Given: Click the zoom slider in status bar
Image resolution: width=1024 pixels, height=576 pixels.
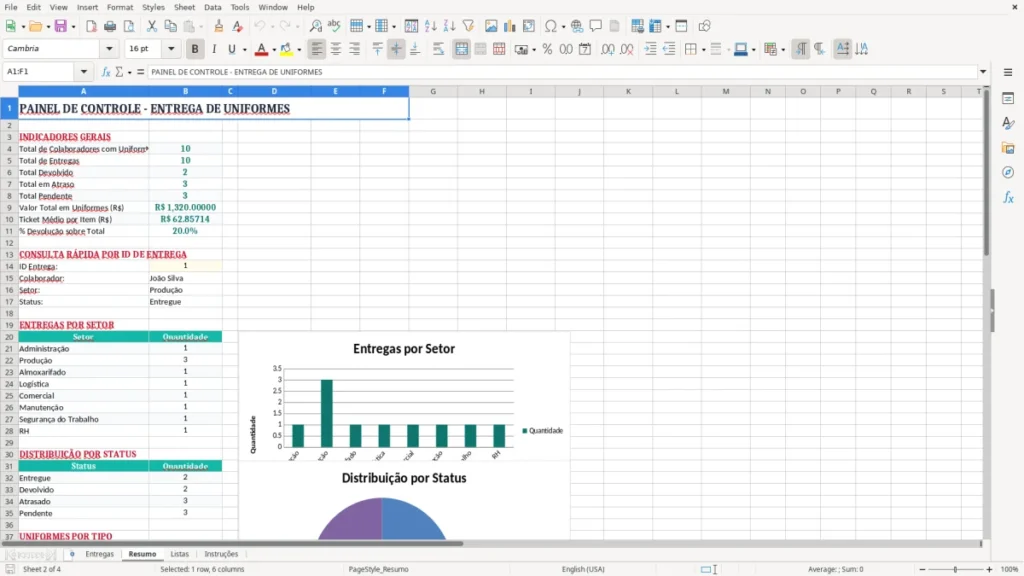Looking at the screenshot, I should click(x=955, y=569).
